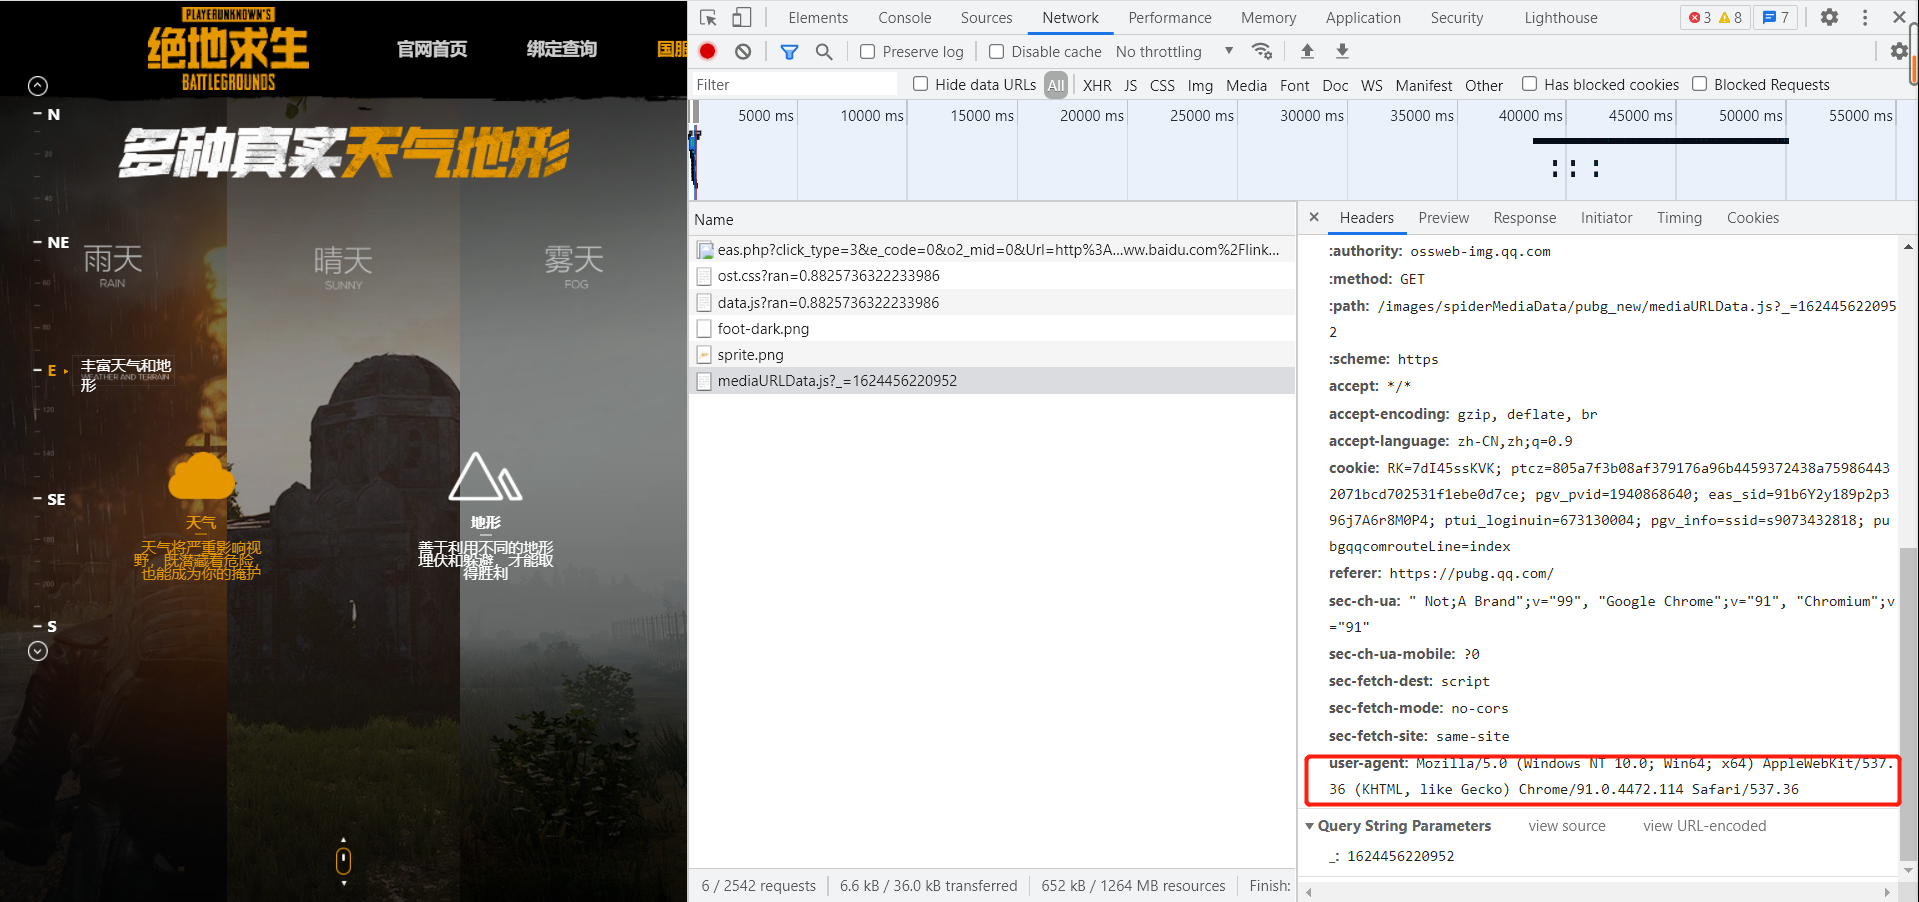Viewport: 1919px width, 902px height.
Task: Click the down arrow circle on webpage
Action: (38, 651)
